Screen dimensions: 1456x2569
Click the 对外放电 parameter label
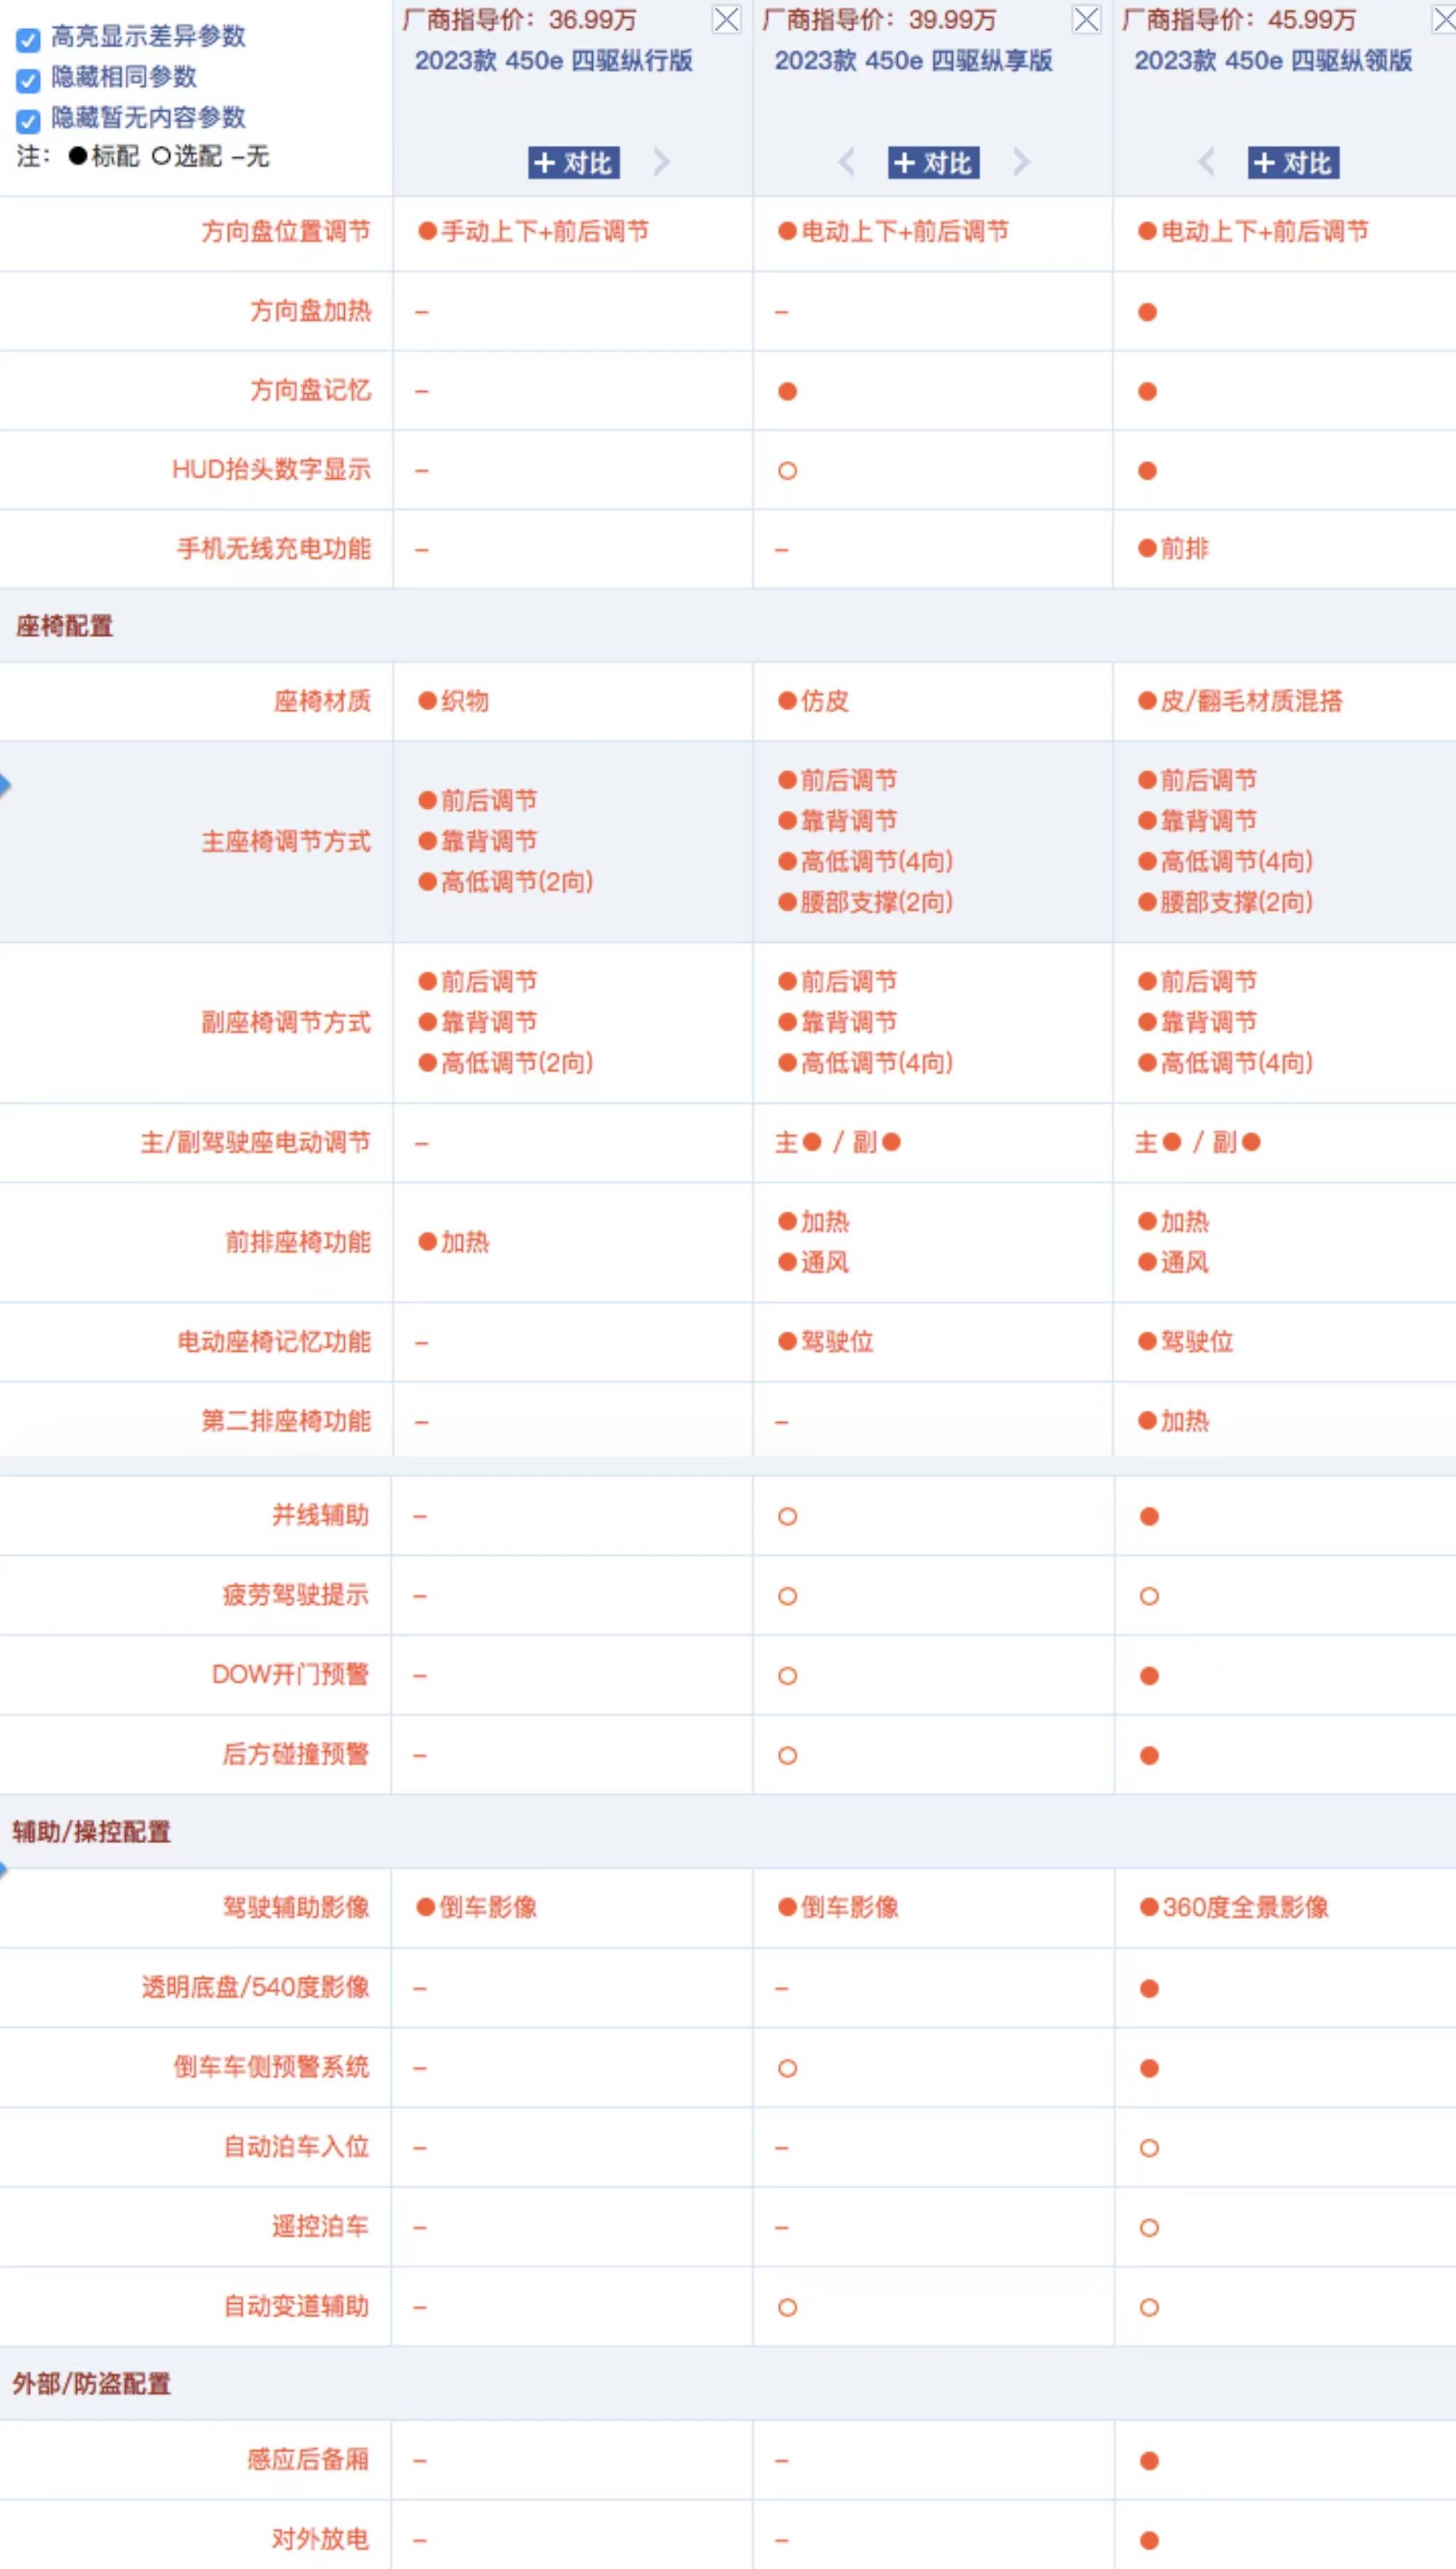click(321, 2539)
